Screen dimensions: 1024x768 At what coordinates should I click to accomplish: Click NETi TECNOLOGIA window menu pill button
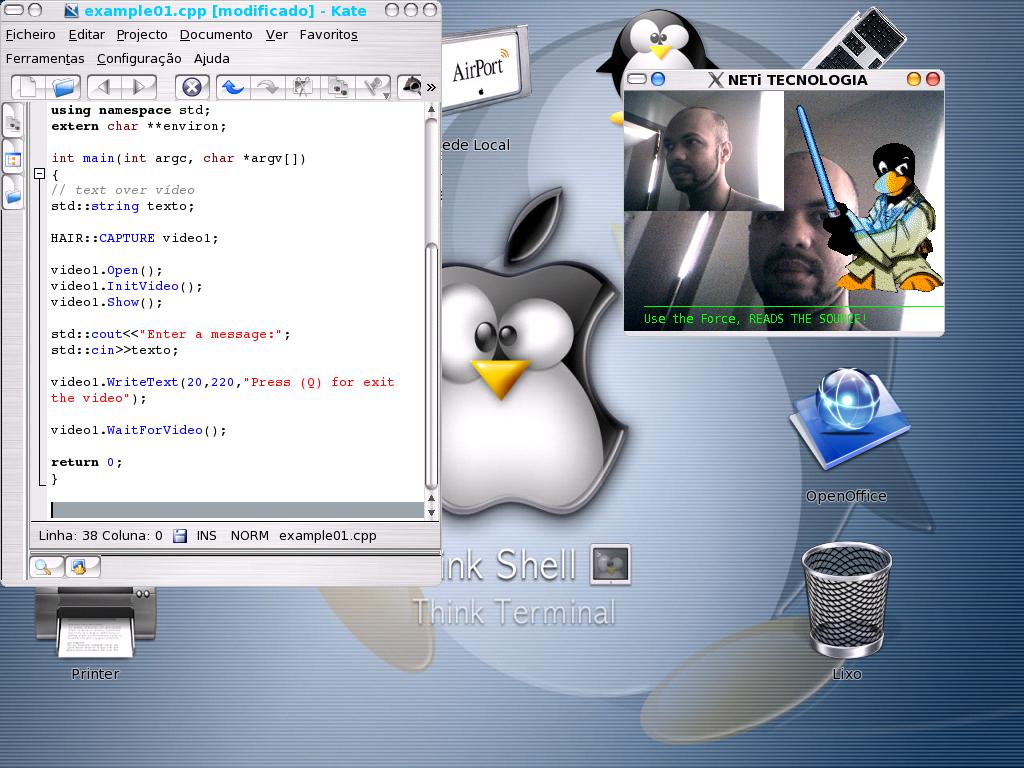tap(637, 80)
